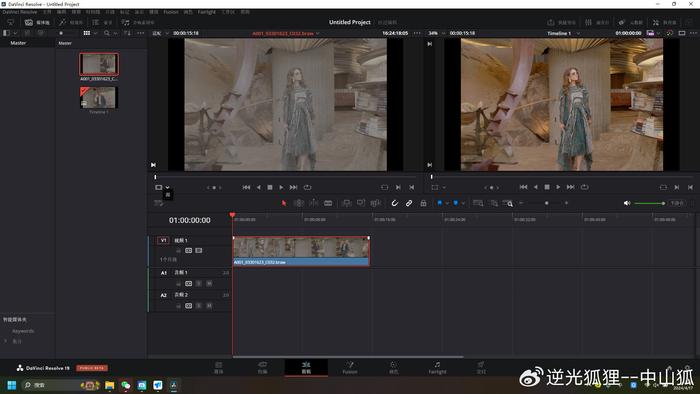
Task: Open the Timeline View Options icon
Action: click(x=158, y=203)
